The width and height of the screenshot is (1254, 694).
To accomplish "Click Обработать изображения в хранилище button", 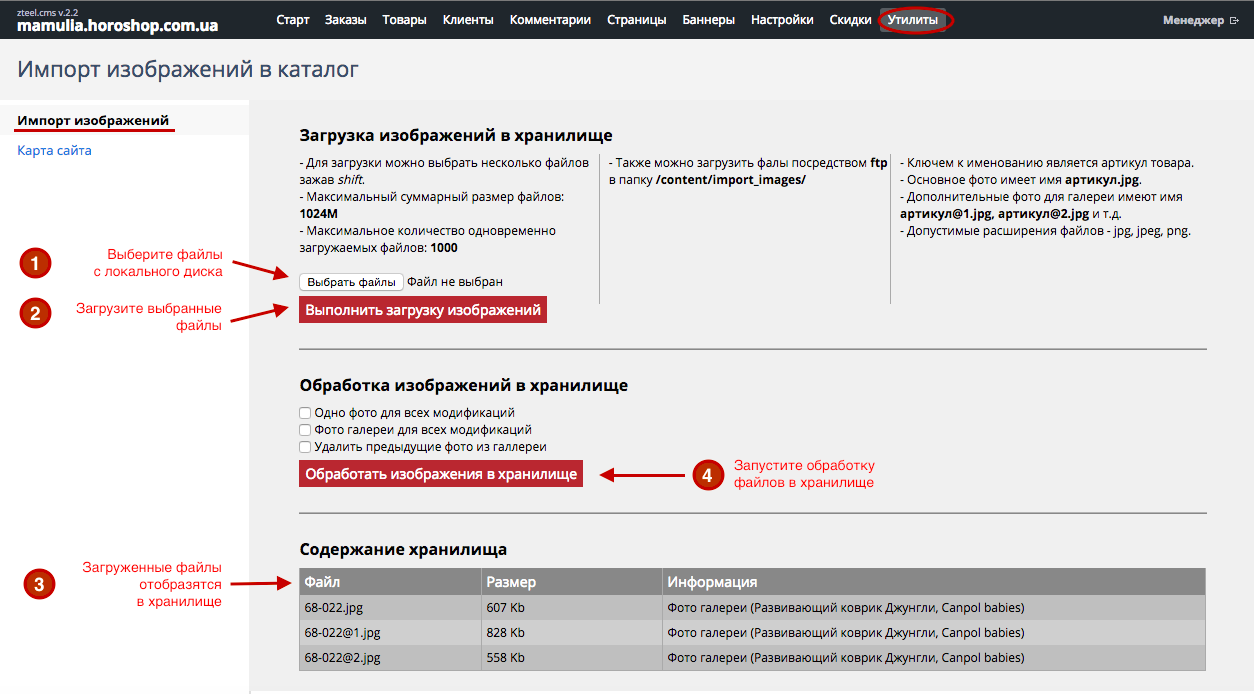I will click(441, 474).
